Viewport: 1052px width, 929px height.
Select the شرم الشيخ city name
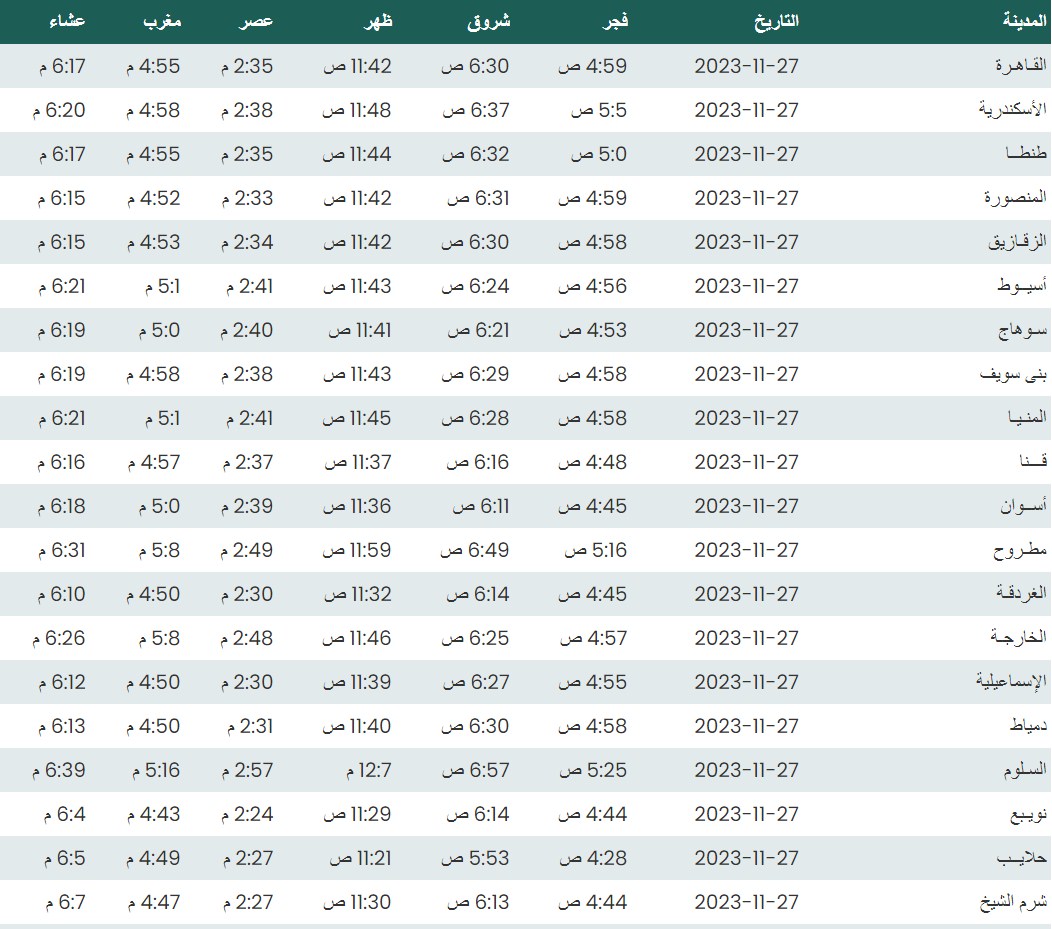(1013, 902)
